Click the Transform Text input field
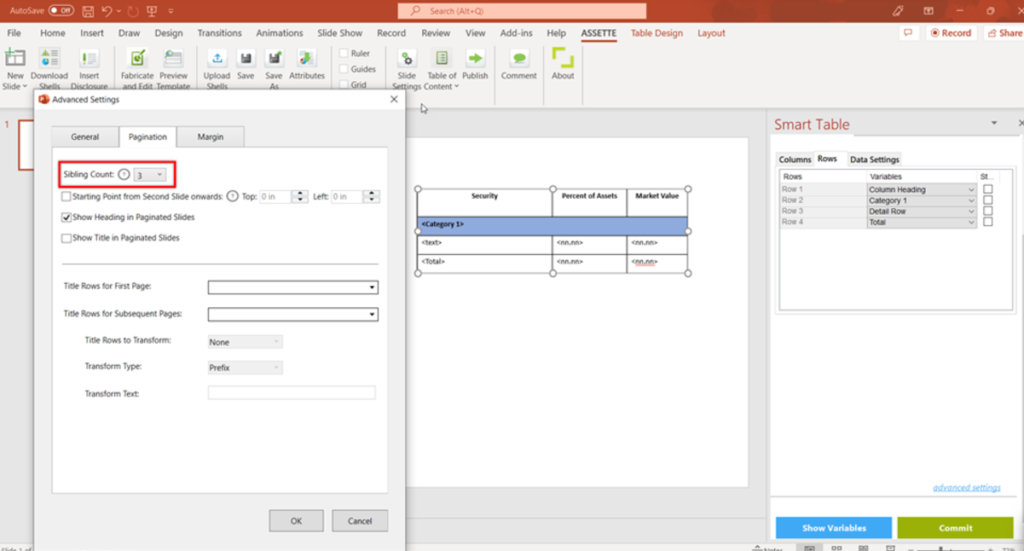 [x=291, y=393]
